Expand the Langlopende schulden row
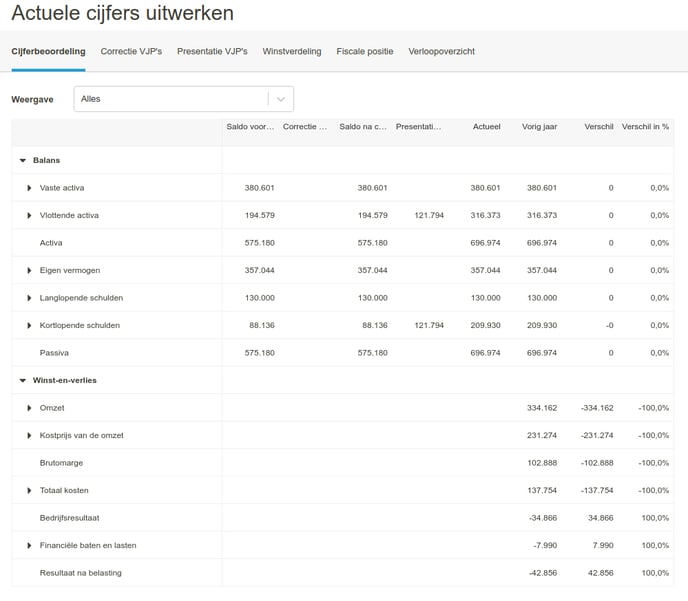The height and width of the screenshot is (601, 688). click(x=29, y=298)
